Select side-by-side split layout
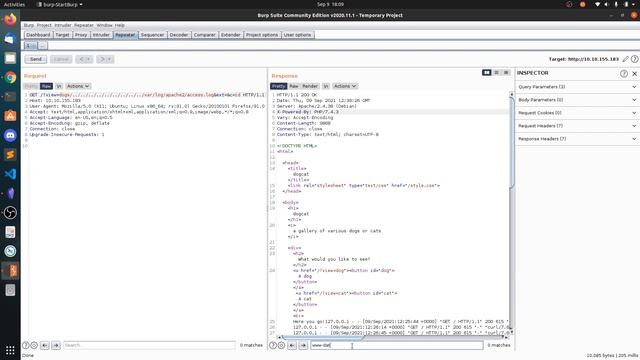This screenshot has width=640, height=360. point(487,73)
